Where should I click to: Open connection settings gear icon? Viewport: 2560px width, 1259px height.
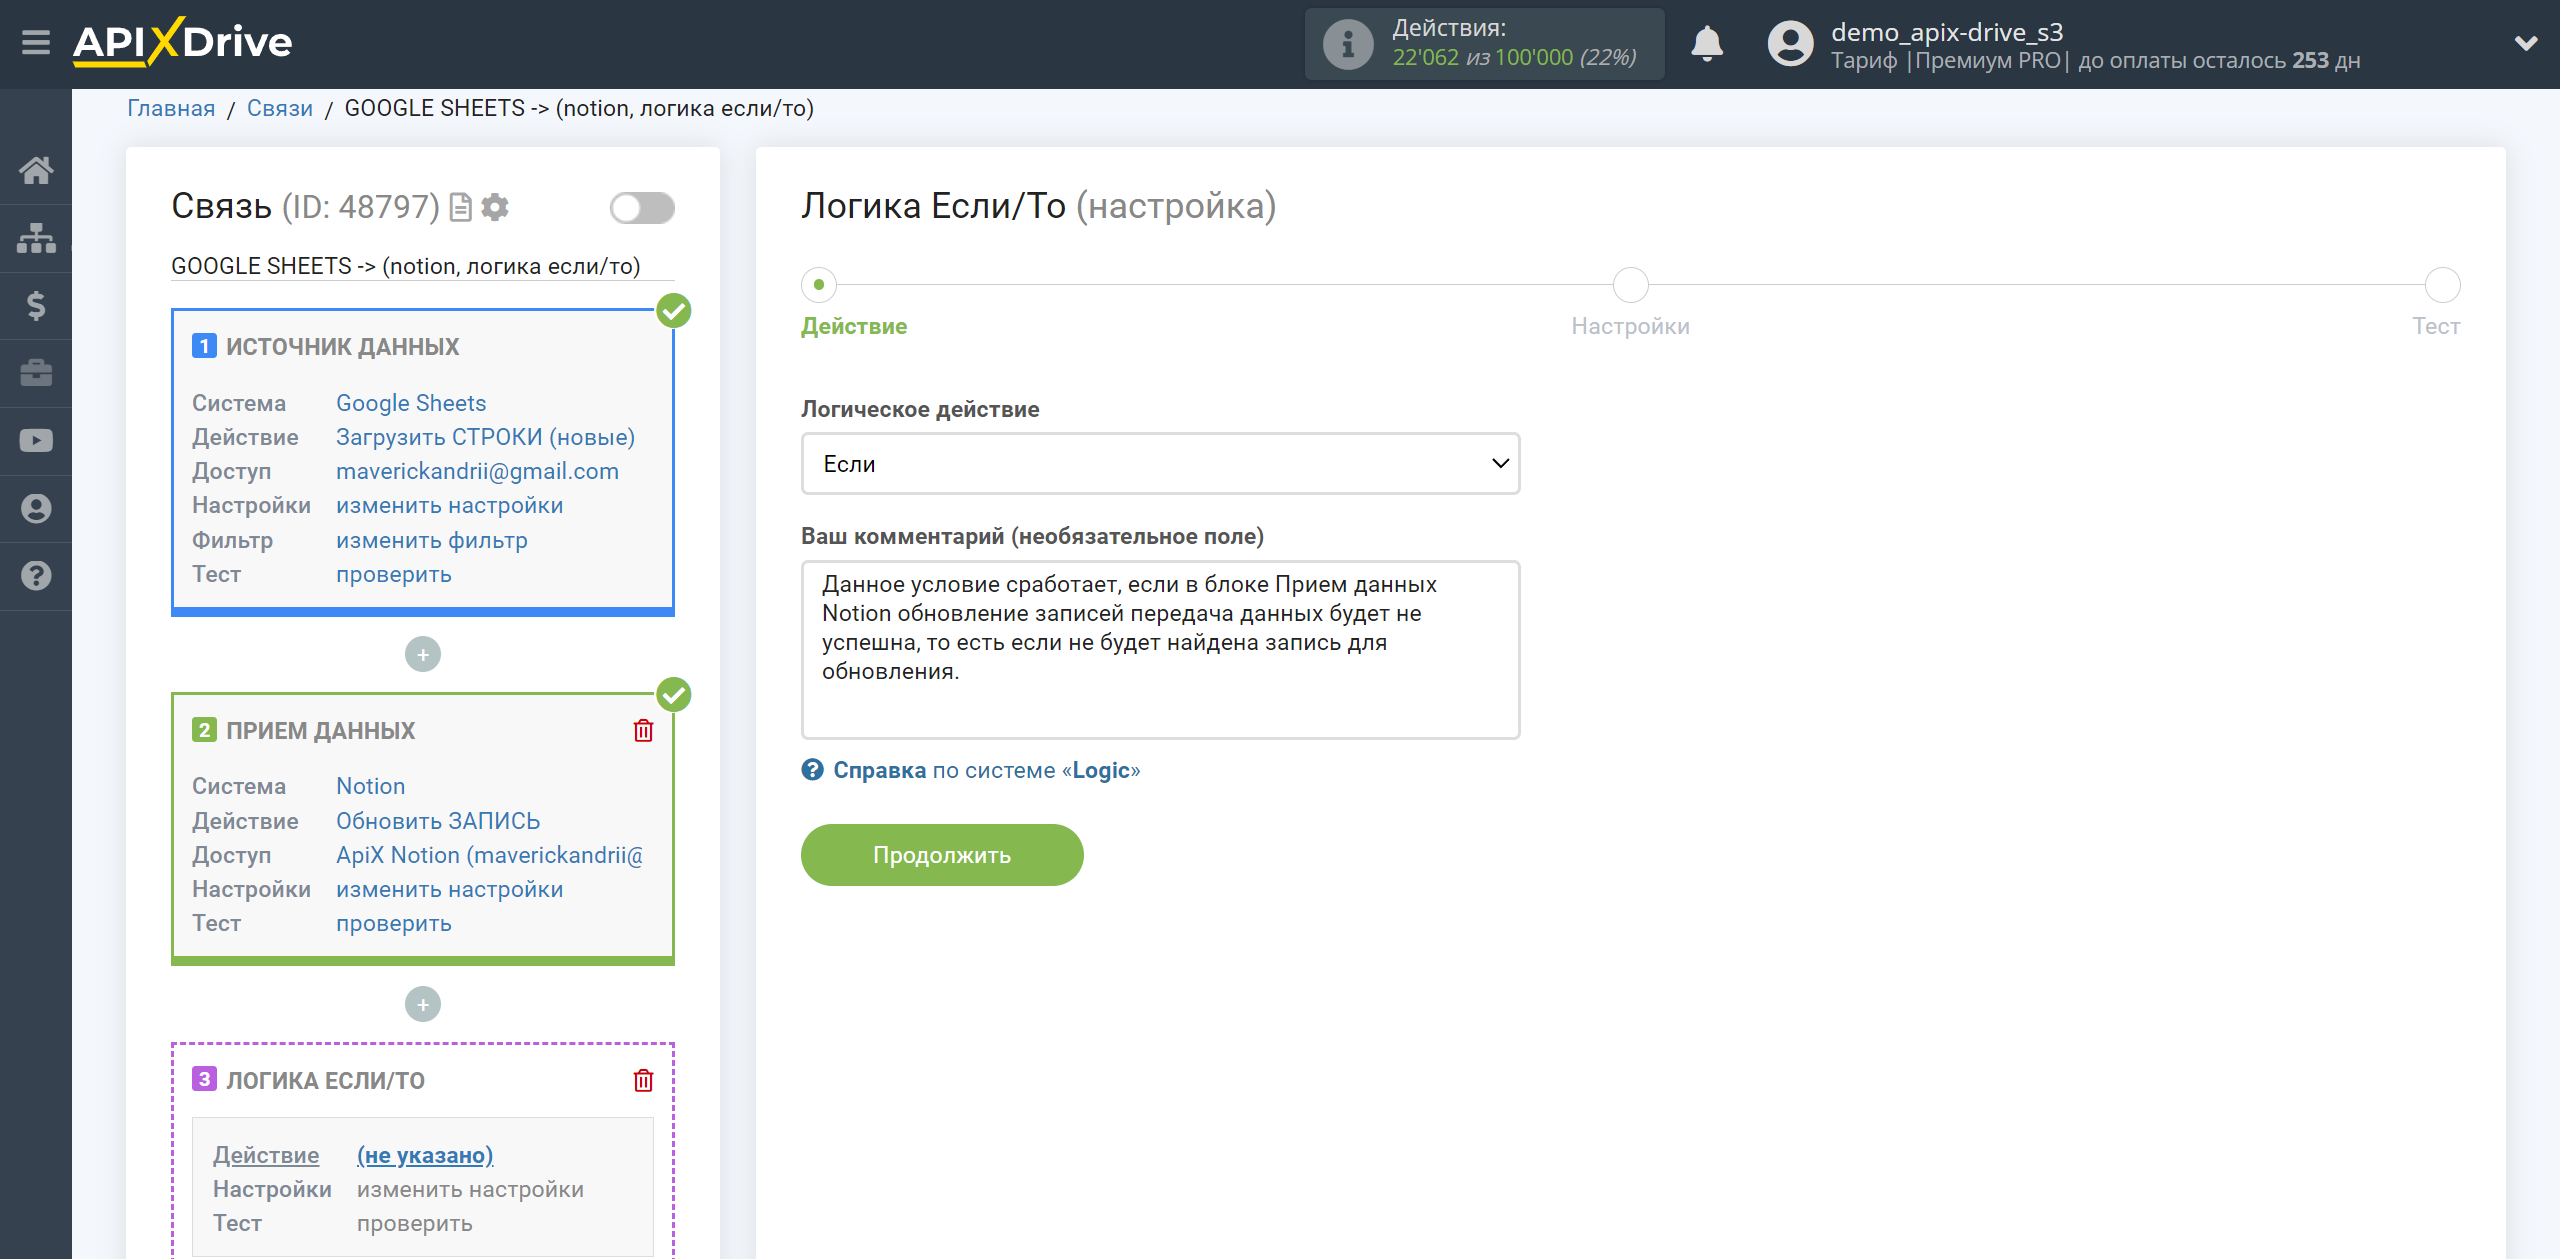point(495,207)
